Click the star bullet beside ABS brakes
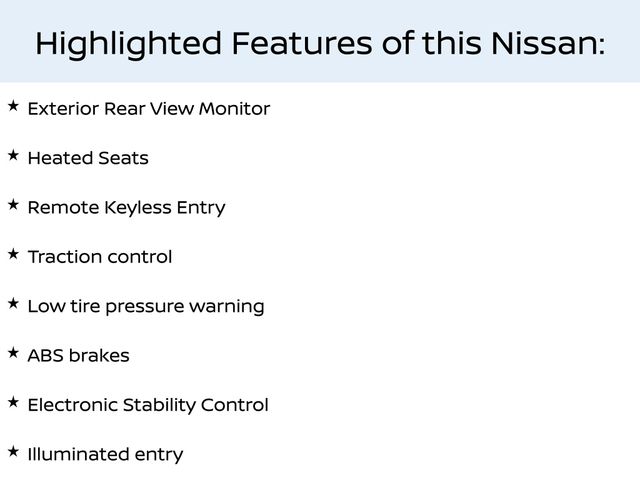This screenshot has height=480, width=640. pyautogui.click(x=12, y=353)
